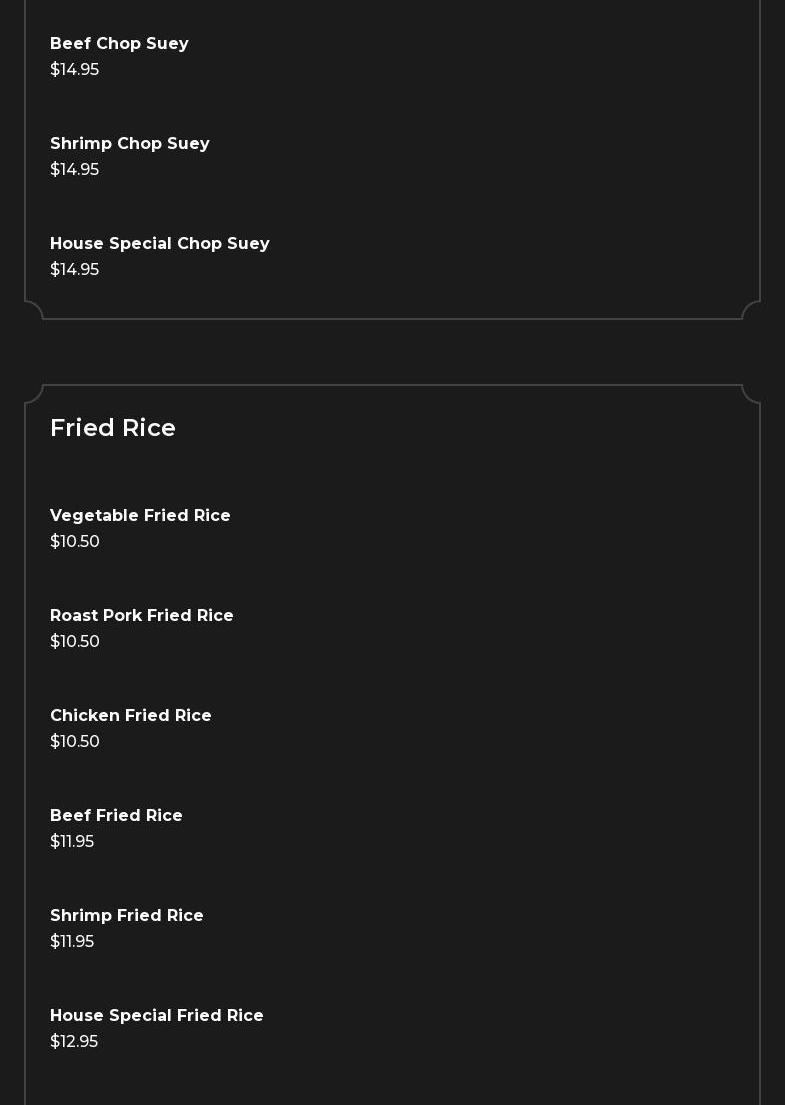Screen dimensions: 785x1105
Task: Click the $12.95 price
Action: coord(74,1042)
